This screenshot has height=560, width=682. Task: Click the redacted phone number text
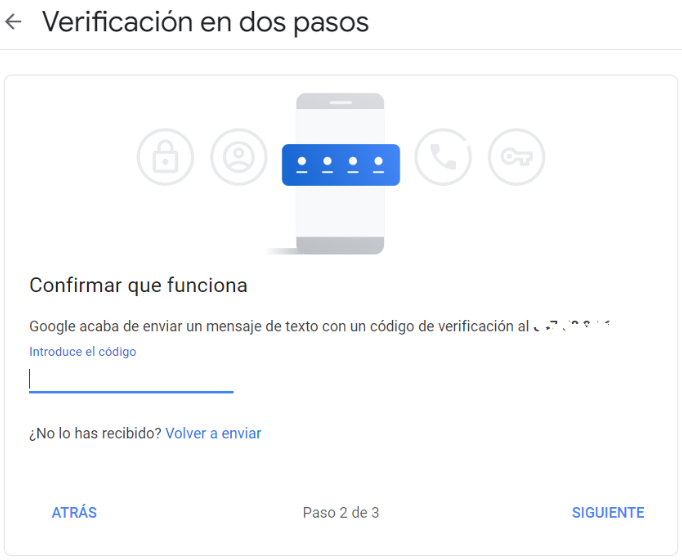tap(572, 326)
